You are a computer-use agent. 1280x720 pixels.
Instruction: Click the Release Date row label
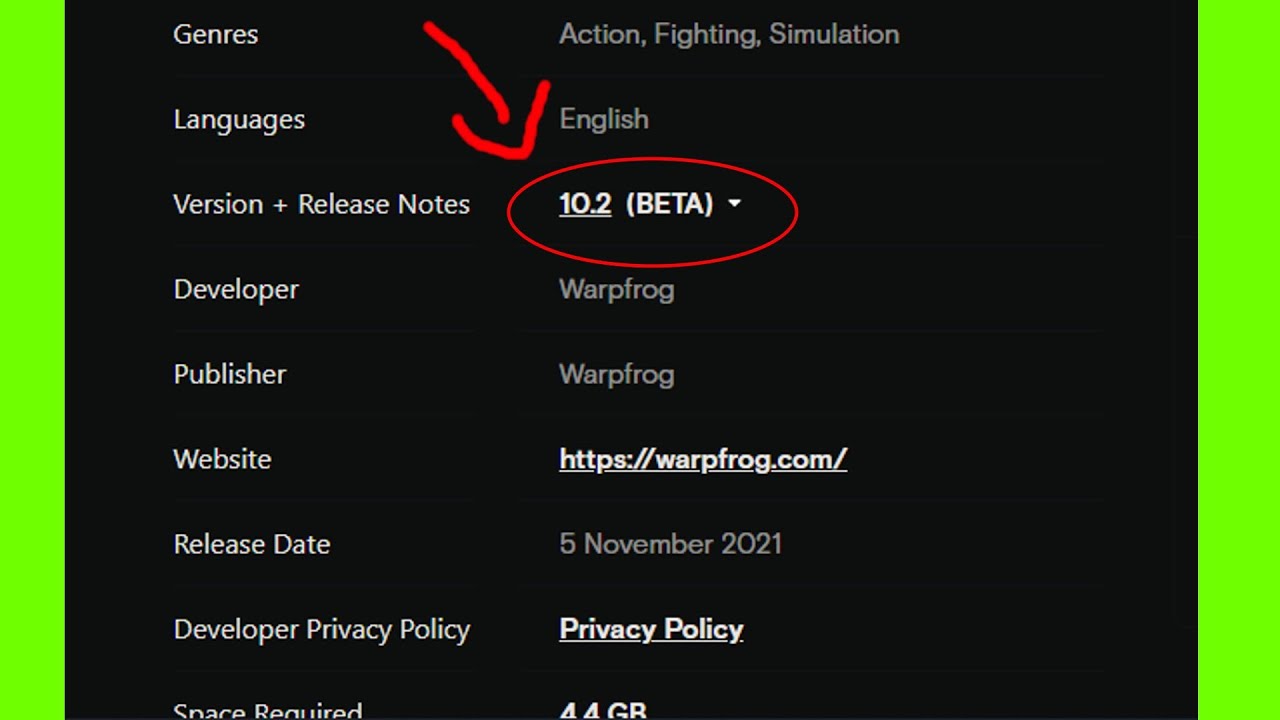[252, 544]
